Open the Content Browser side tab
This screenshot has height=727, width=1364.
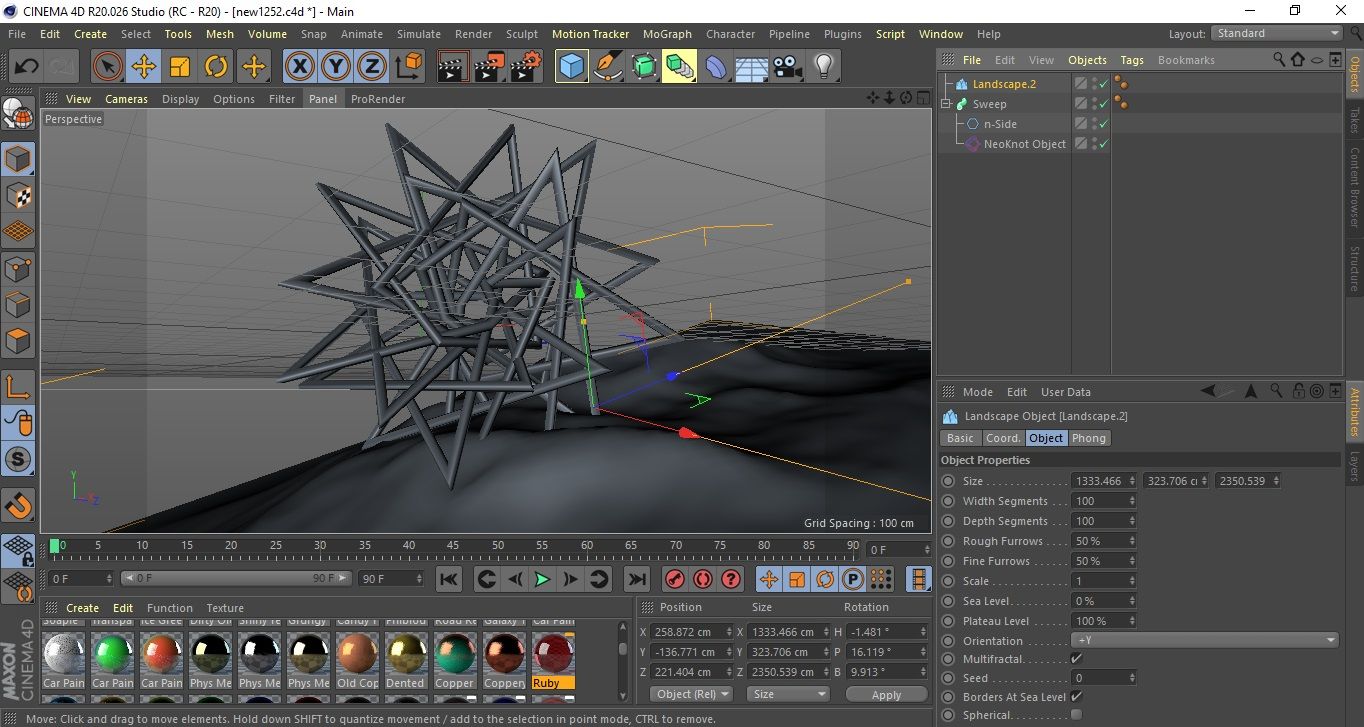[x=1355, y=188]
